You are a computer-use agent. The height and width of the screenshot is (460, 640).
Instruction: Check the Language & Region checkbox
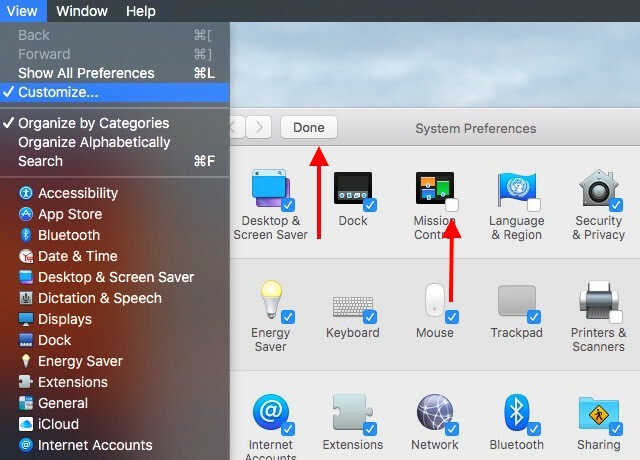[534, 205]
